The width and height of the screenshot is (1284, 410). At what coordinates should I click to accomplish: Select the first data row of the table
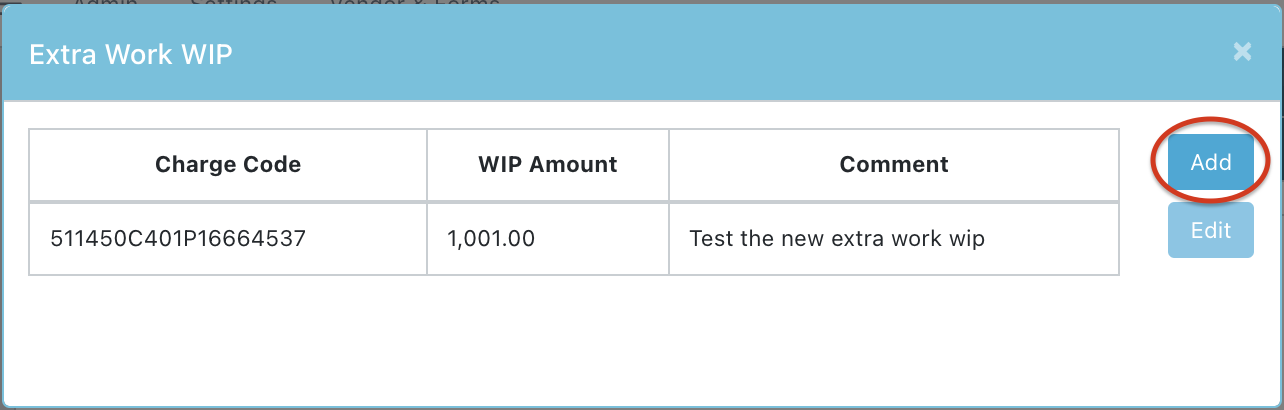pyautogui.click(x=573, y=239)
